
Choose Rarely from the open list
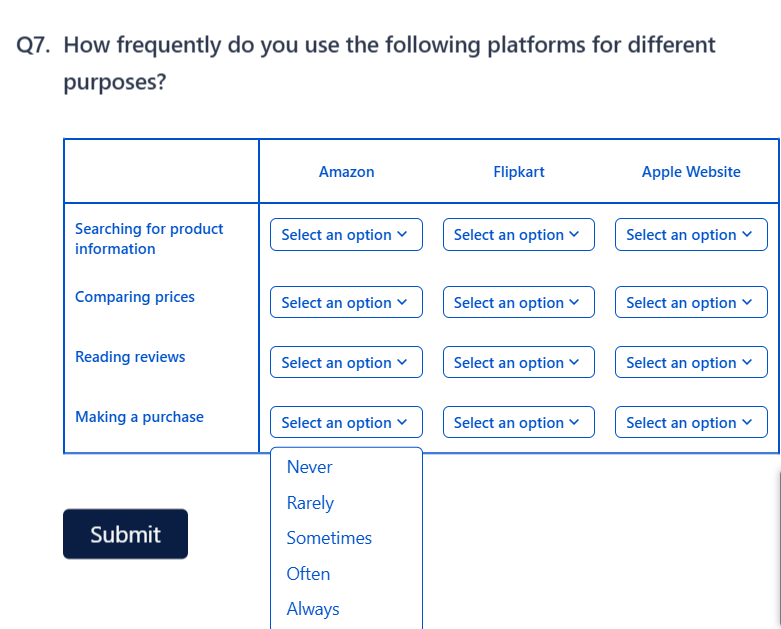coord(310,503)
